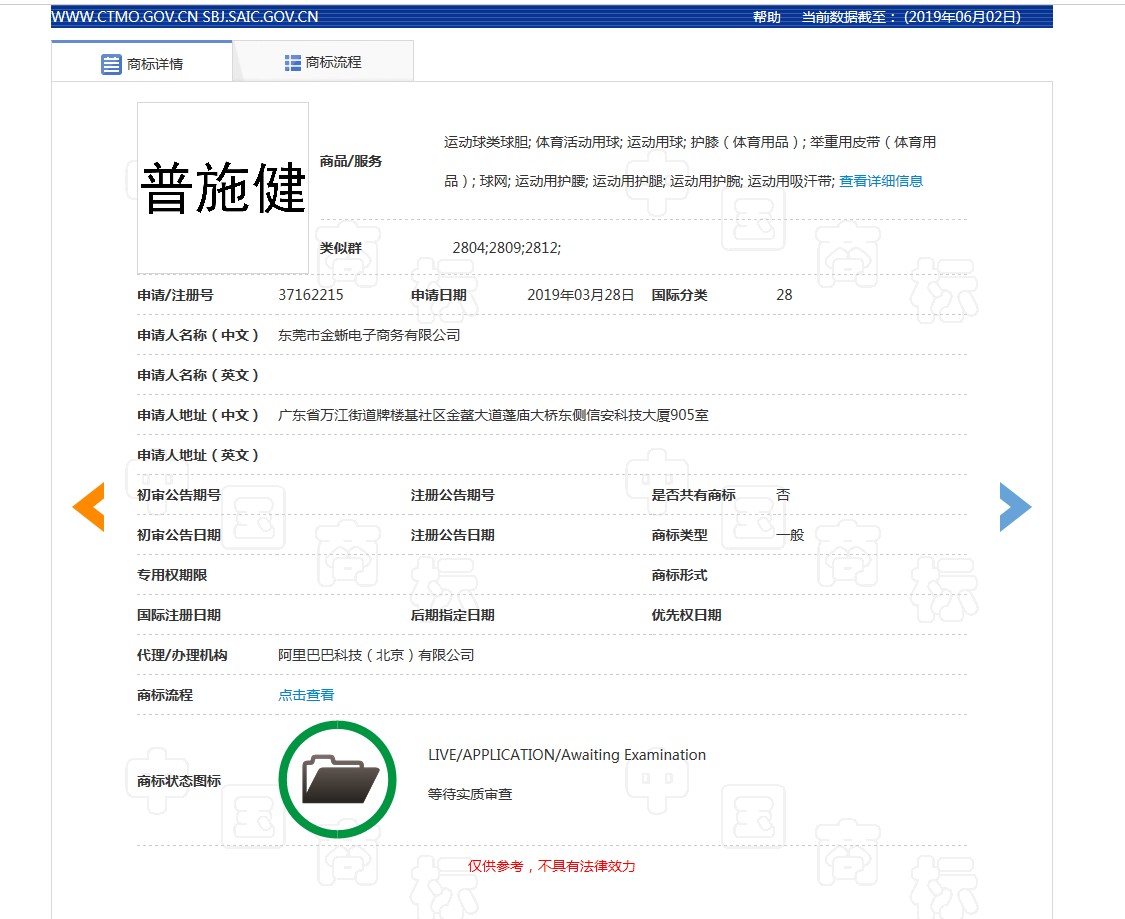This screenshot has height=919, width=1125.
Task: Click the list icon on 商标详情 tab
Action: (x=111, y=64)
